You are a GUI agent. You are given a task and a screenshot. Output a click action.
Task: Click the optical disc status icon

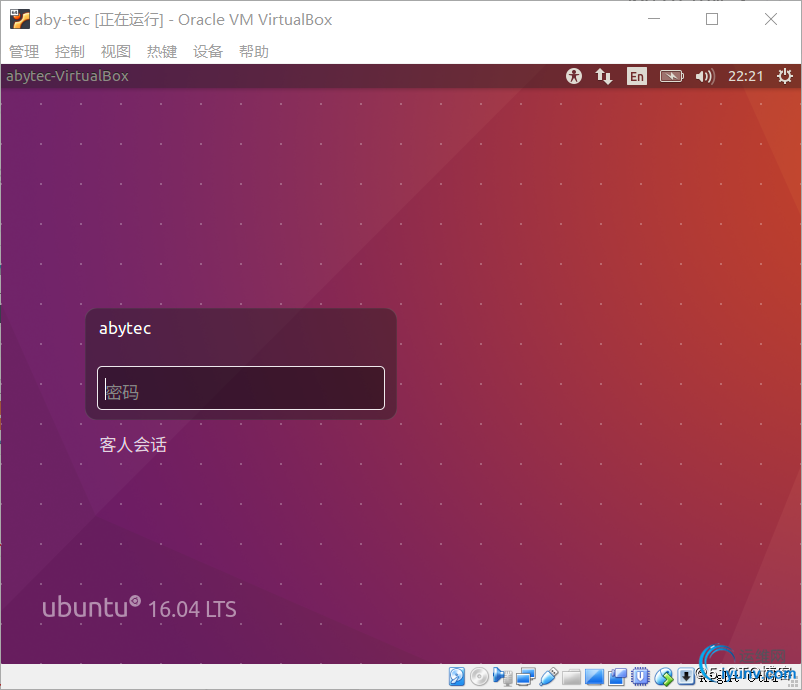(x=479, y=676)
